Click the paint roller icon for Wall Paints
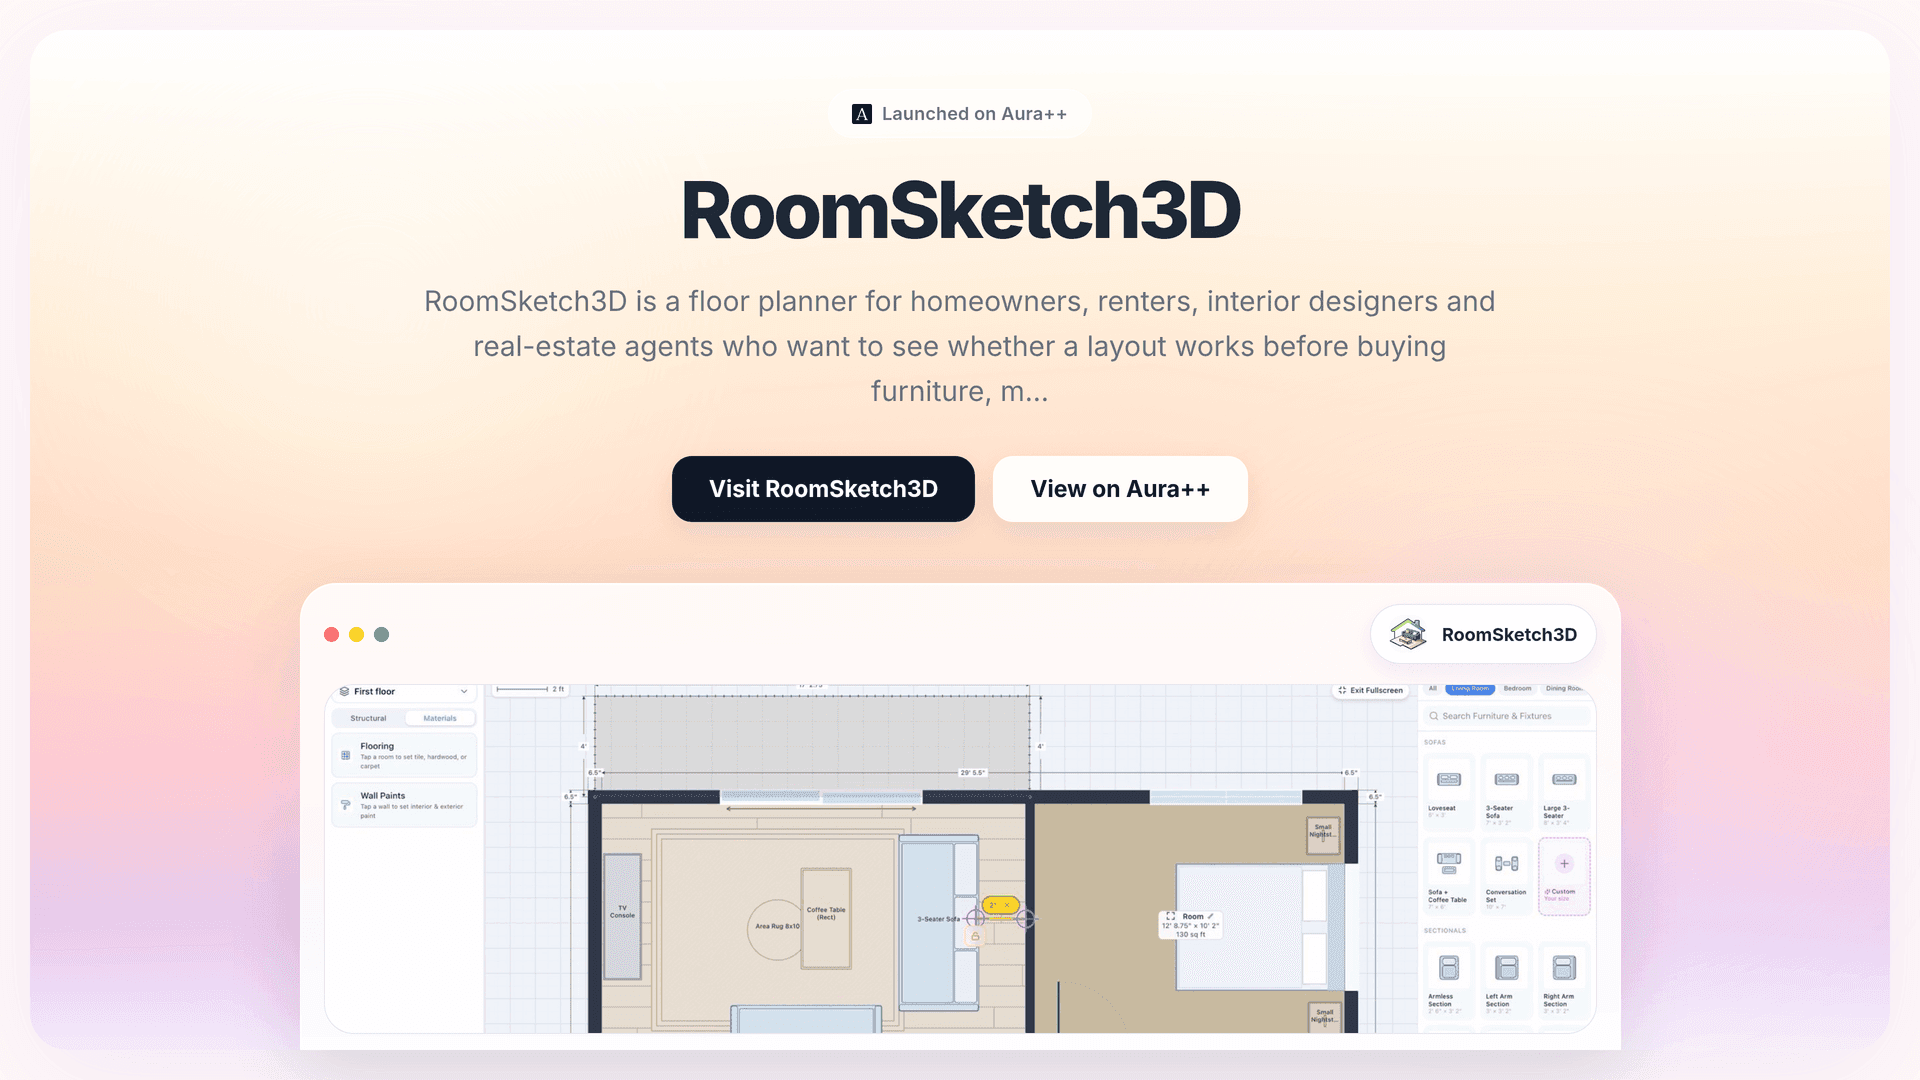 (346, 805)
